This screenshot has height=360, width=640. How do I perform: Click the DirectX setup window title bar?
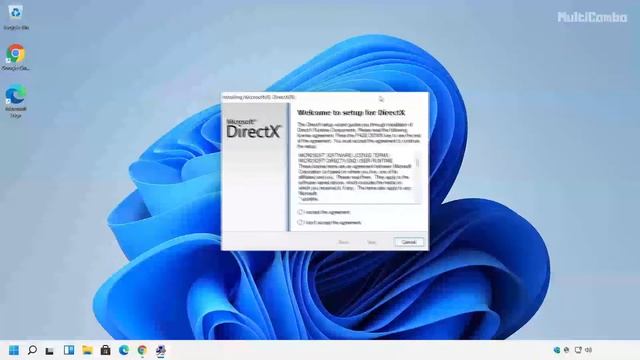tap(325, 97)
